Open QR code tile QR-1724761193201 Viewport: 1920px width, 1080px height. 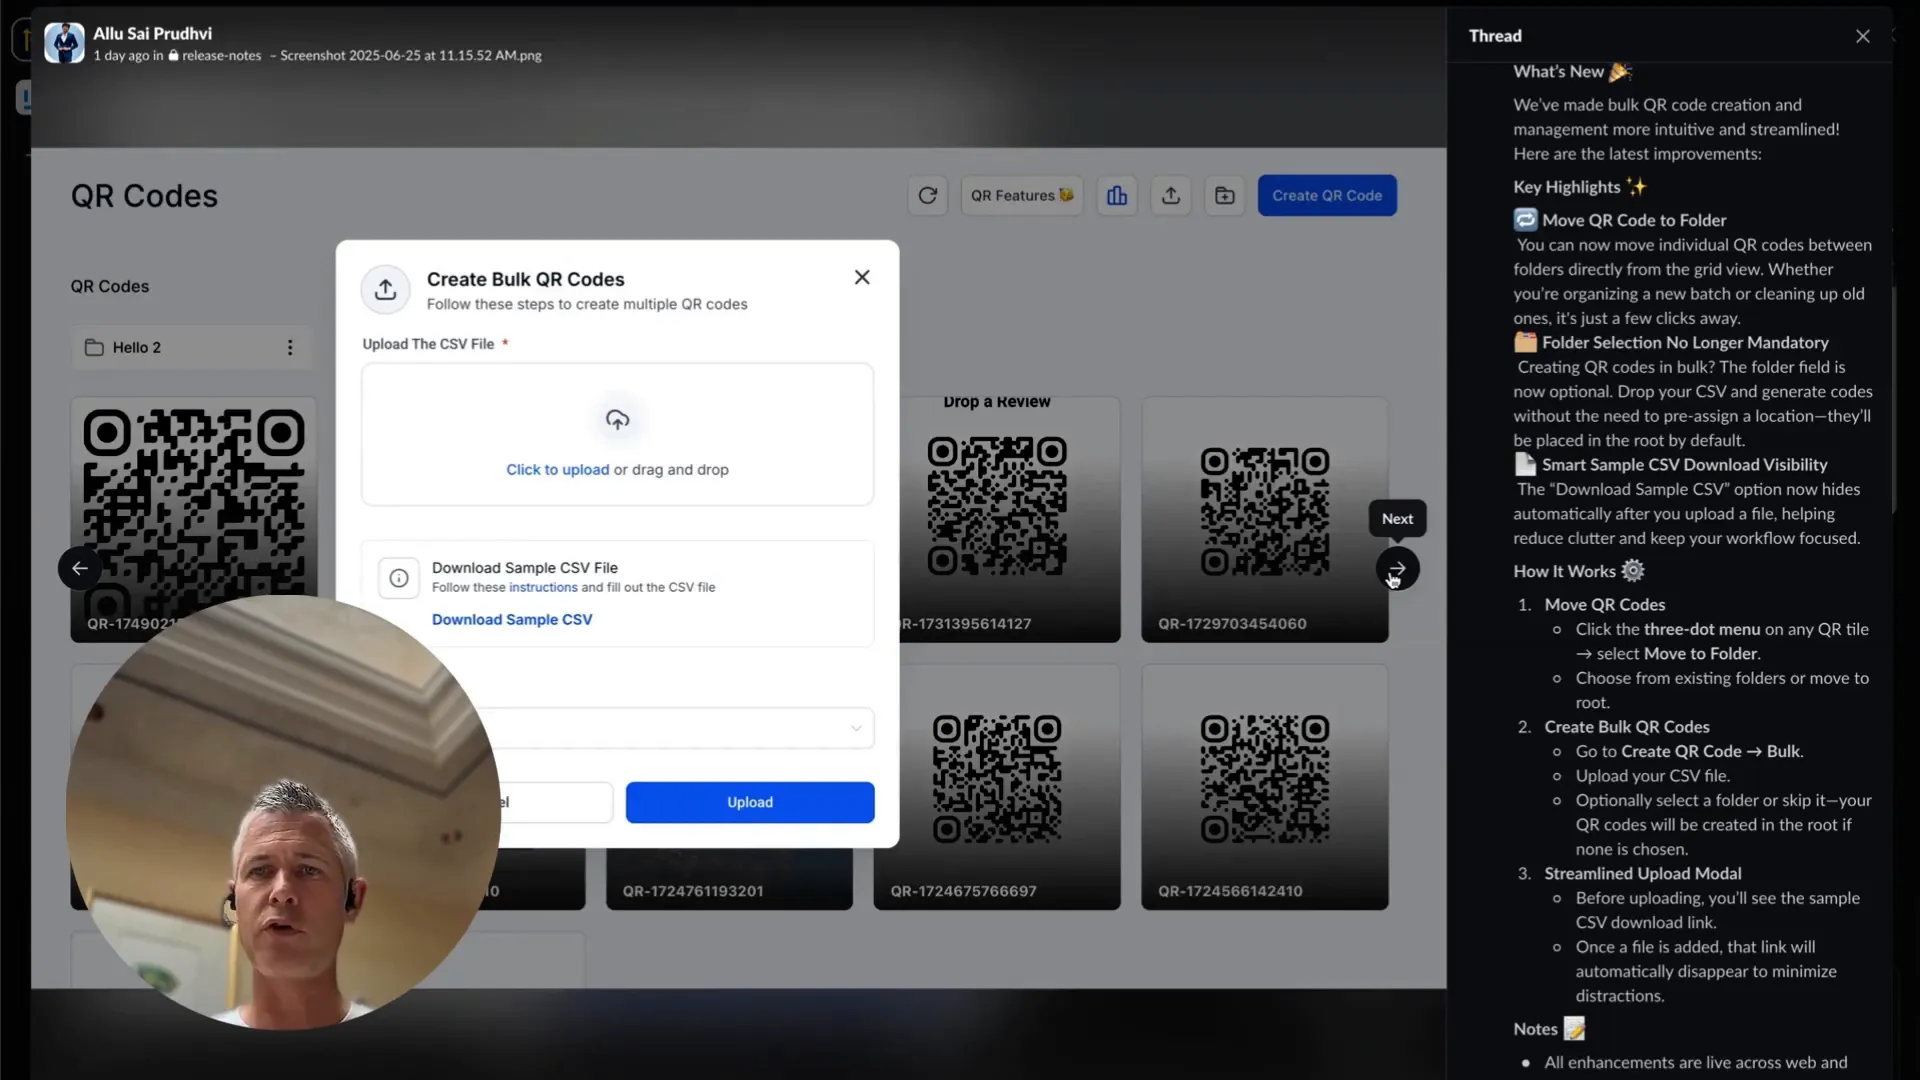coord(729,880)
